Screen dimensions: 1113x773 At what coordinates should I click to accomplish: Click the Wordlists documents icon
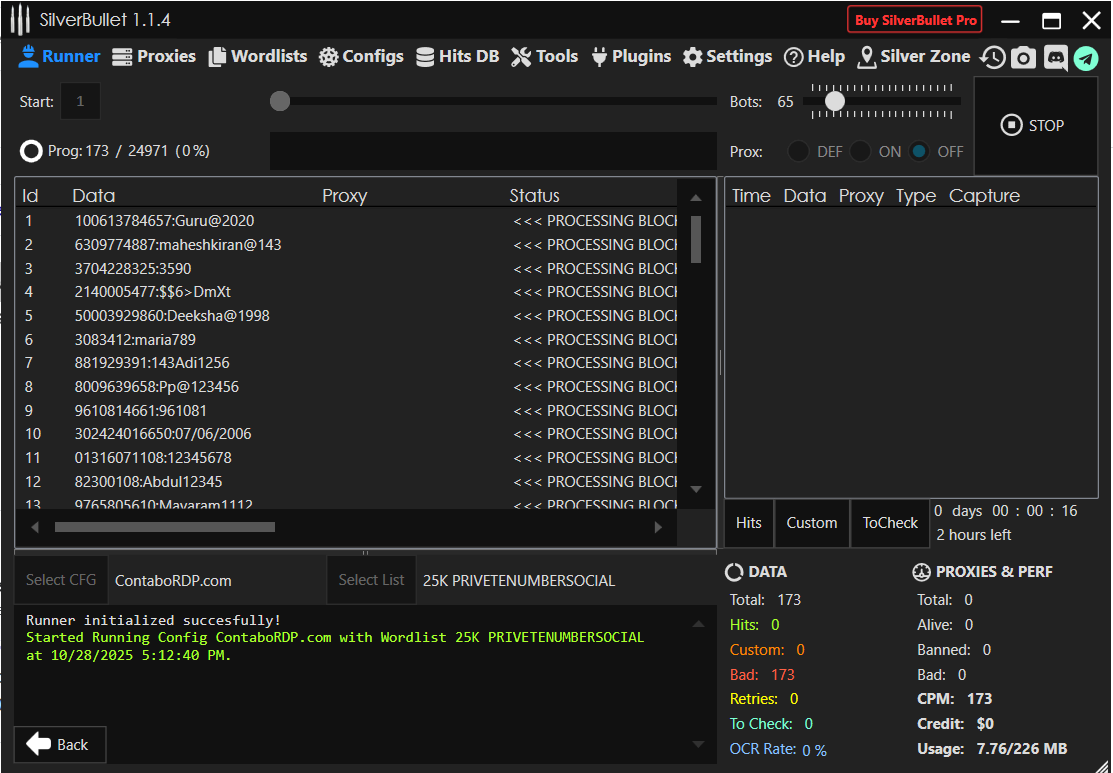216,57
